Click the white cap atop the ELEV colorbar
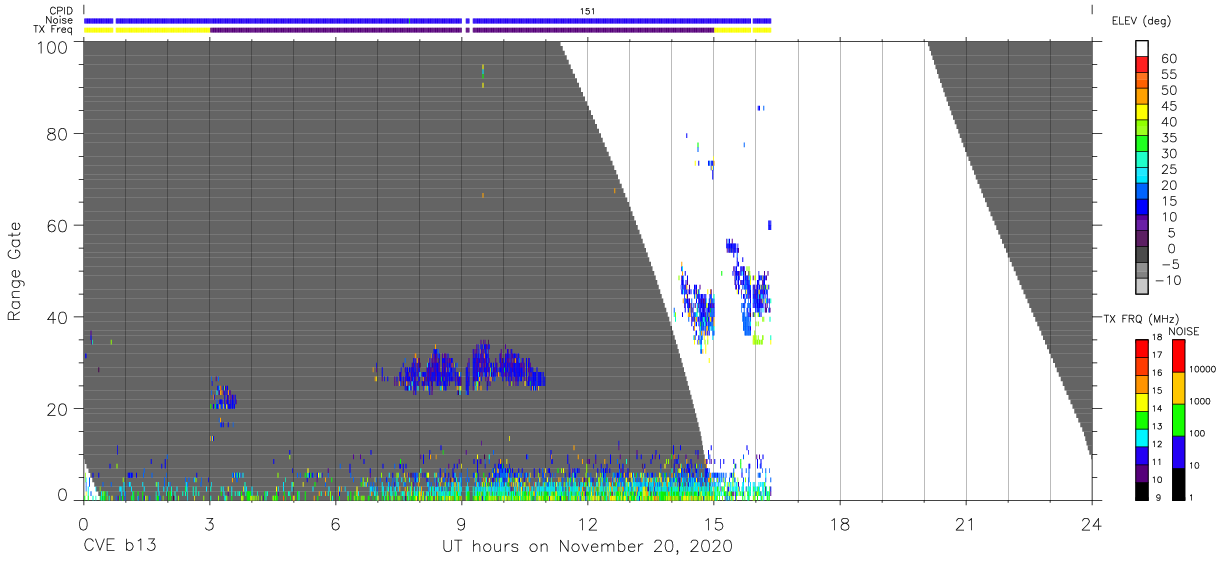1228x567 pixels. 1142,49
